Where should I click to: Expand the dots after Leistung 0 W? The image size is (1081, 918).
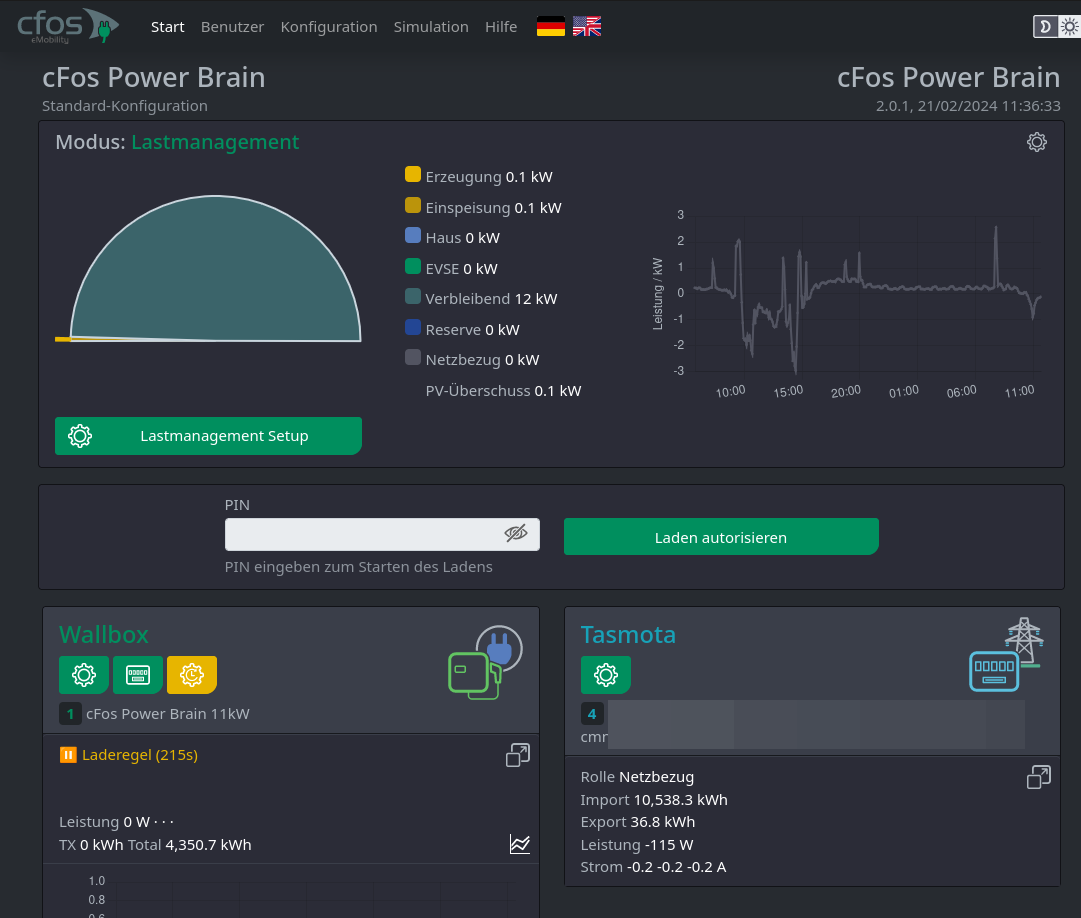[x=164, y=822]
